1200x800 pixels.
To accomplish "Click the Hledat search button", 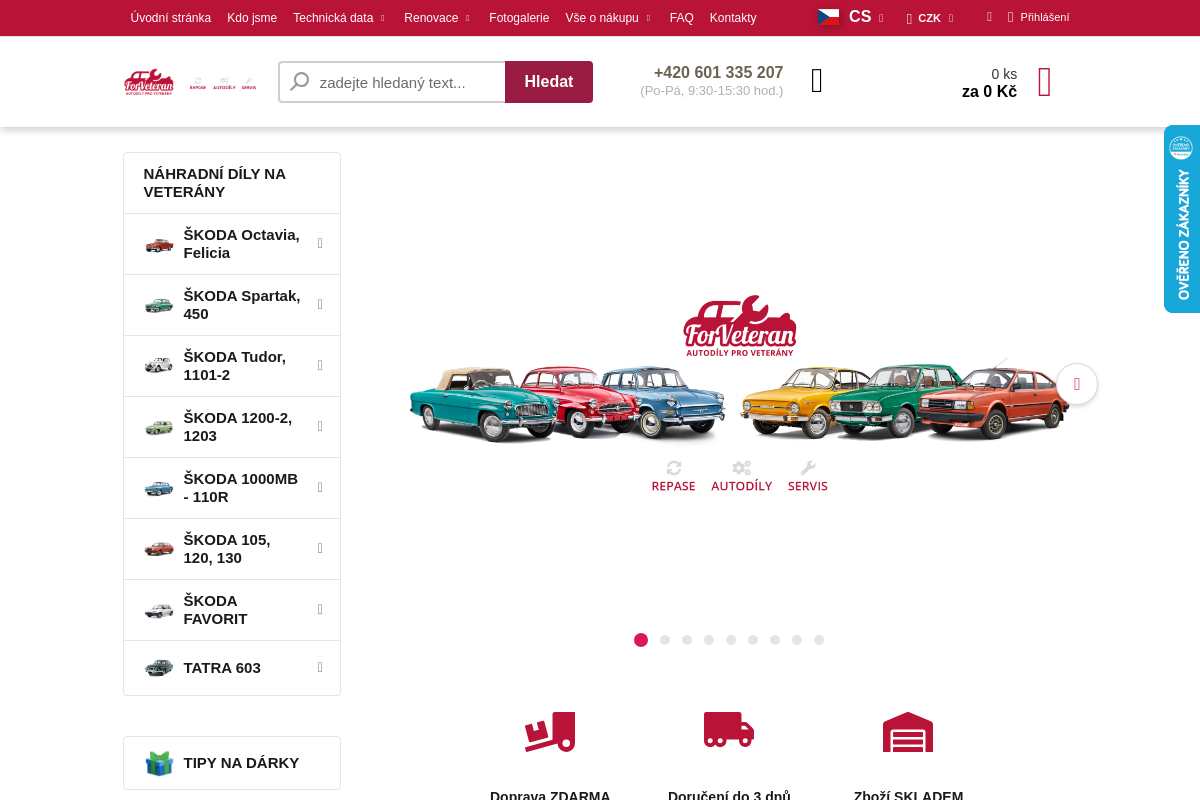I will pyautogui.click(x=549, y=82).
